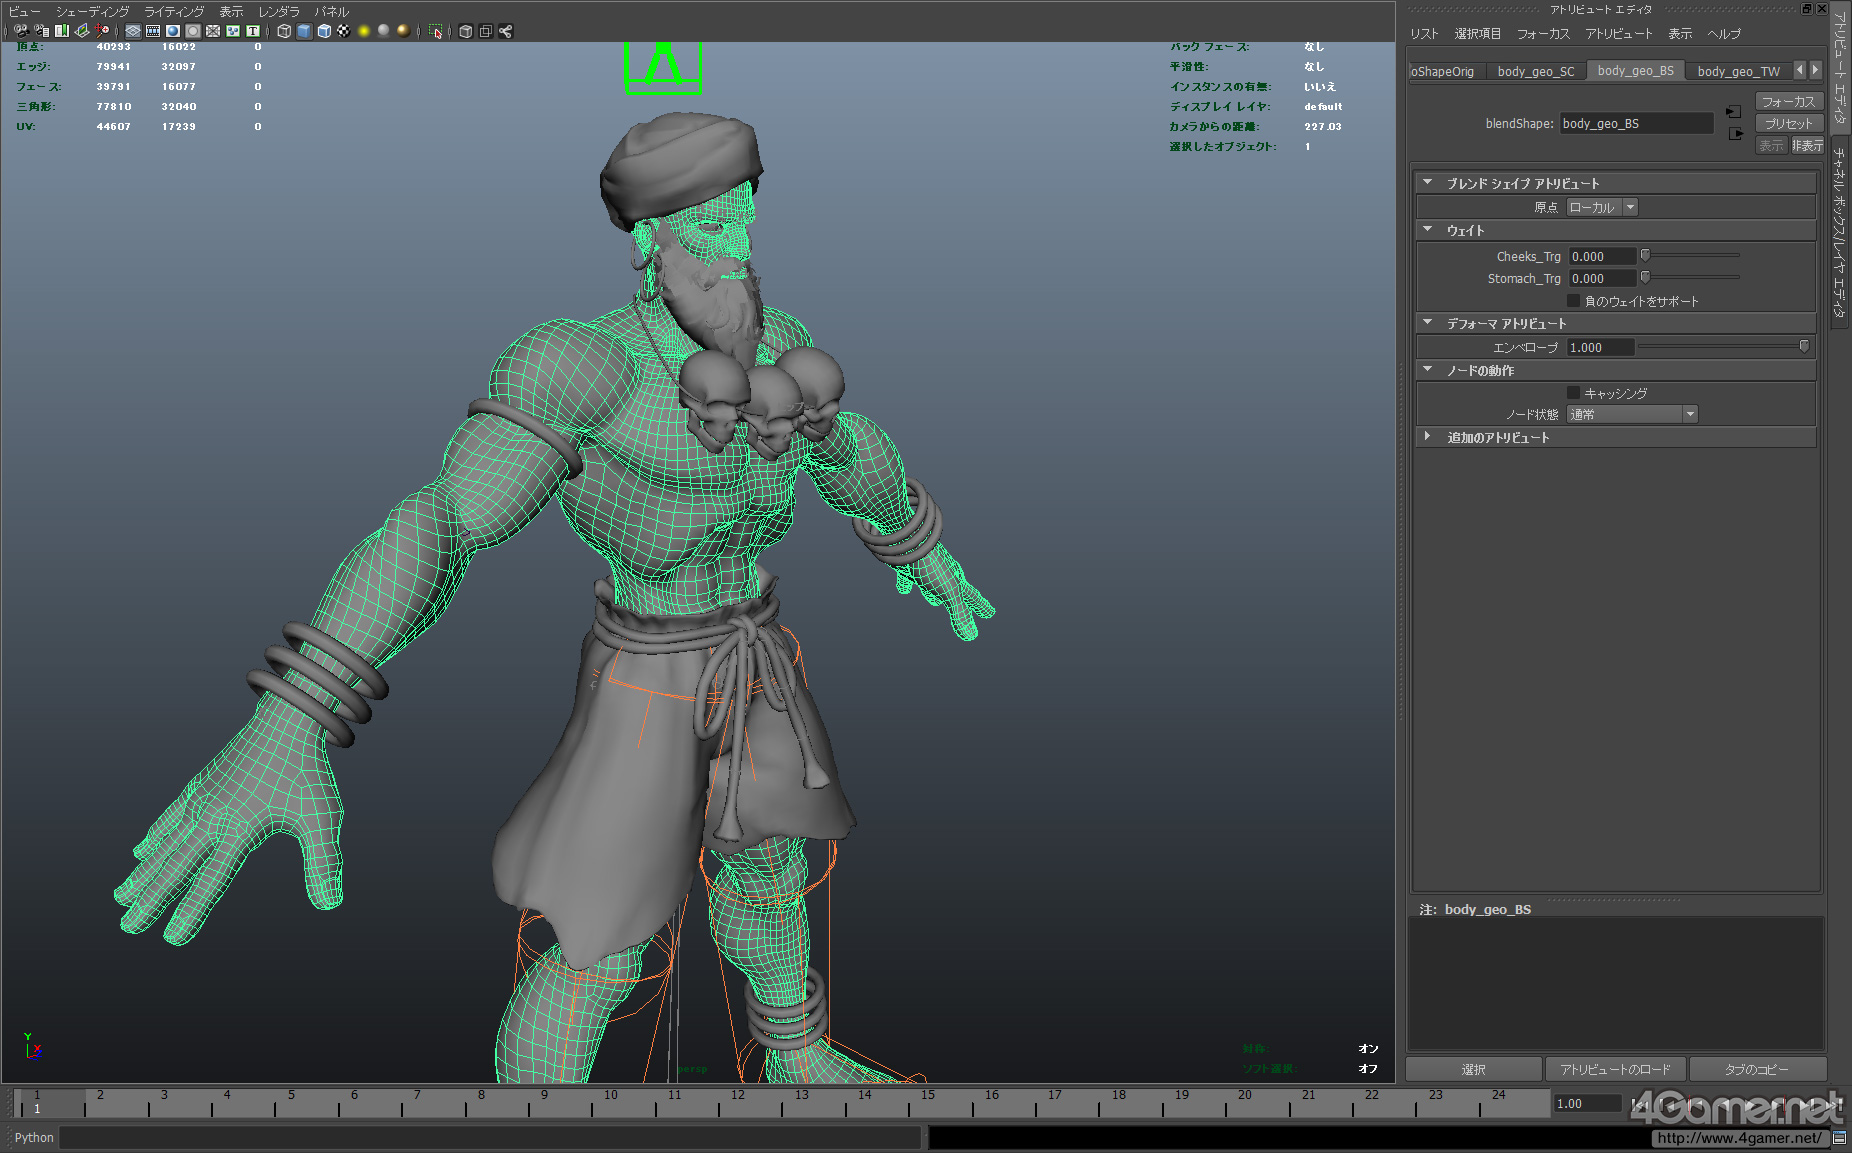This screenshot has height=1153, width=1852.
Task: Expand the additional attributes section
Action: [x=1428, y=437]
